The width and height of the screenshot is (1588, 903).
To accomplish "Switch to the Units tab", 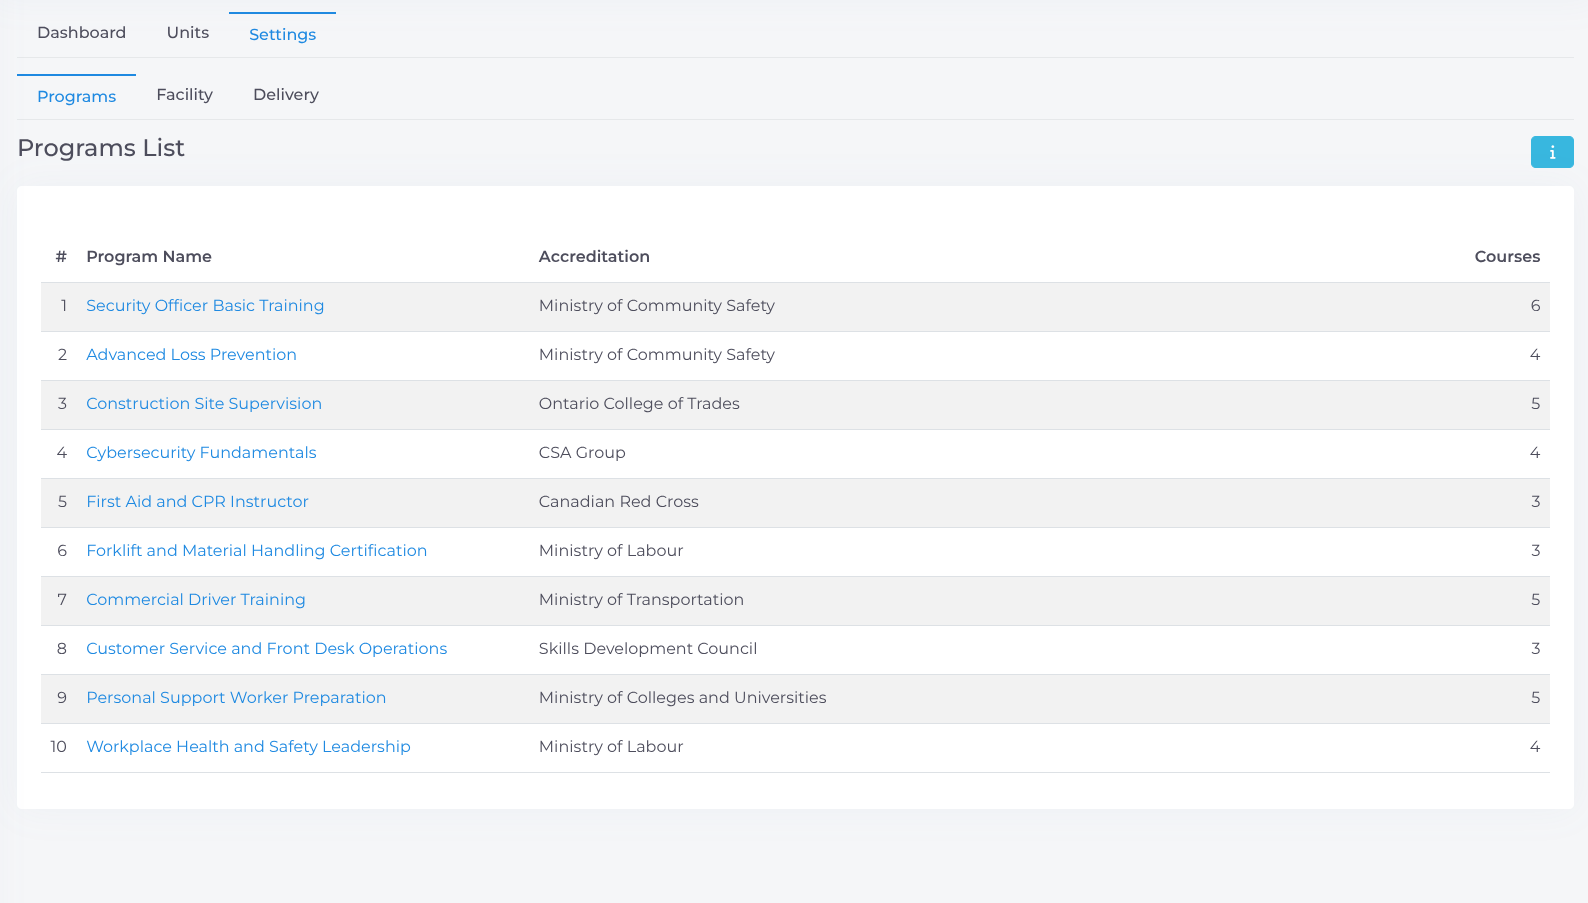I will click(x=188, y=33).
